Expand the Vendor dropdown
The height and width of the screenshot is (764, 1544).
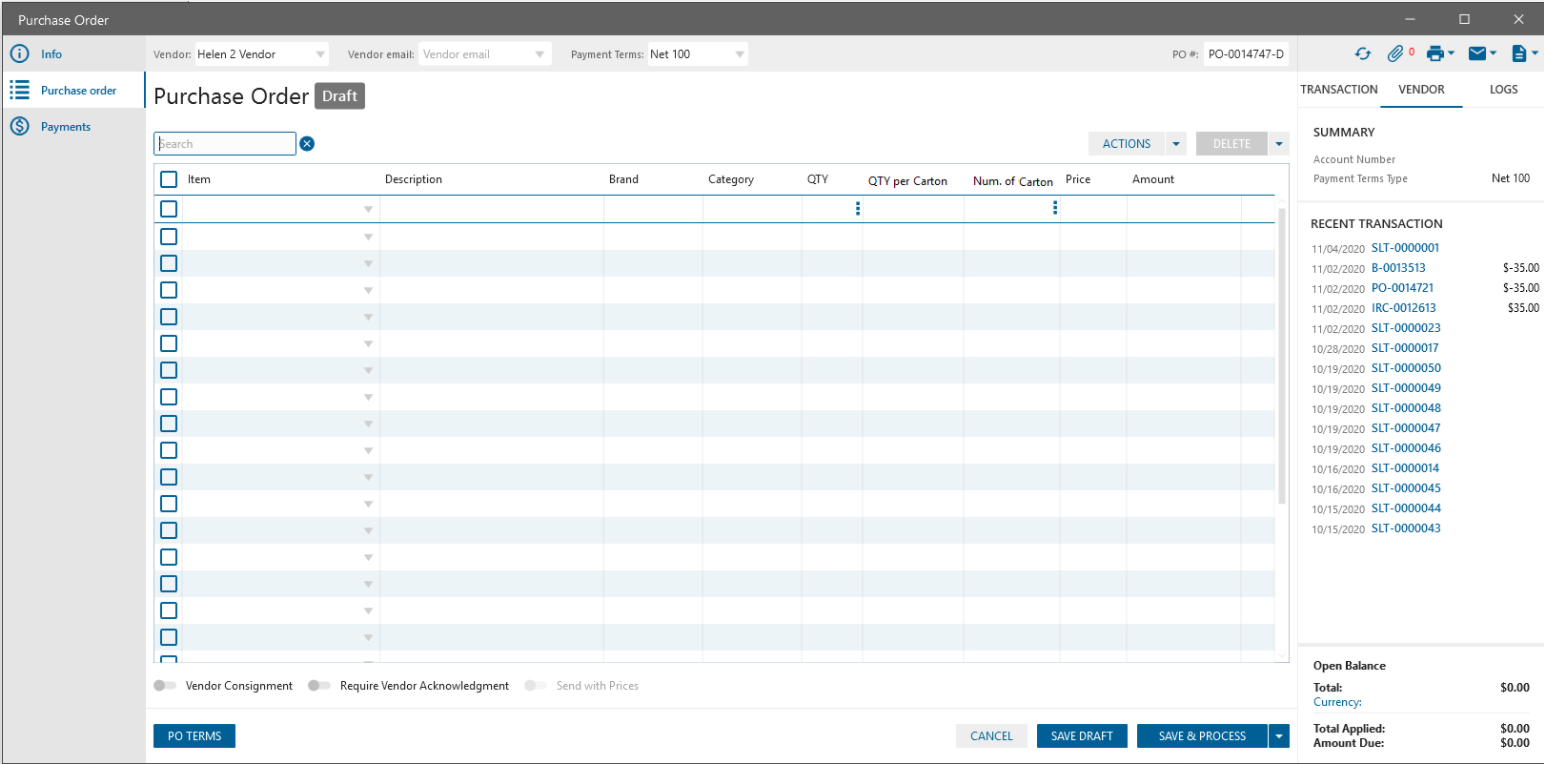tap(320, 54)
